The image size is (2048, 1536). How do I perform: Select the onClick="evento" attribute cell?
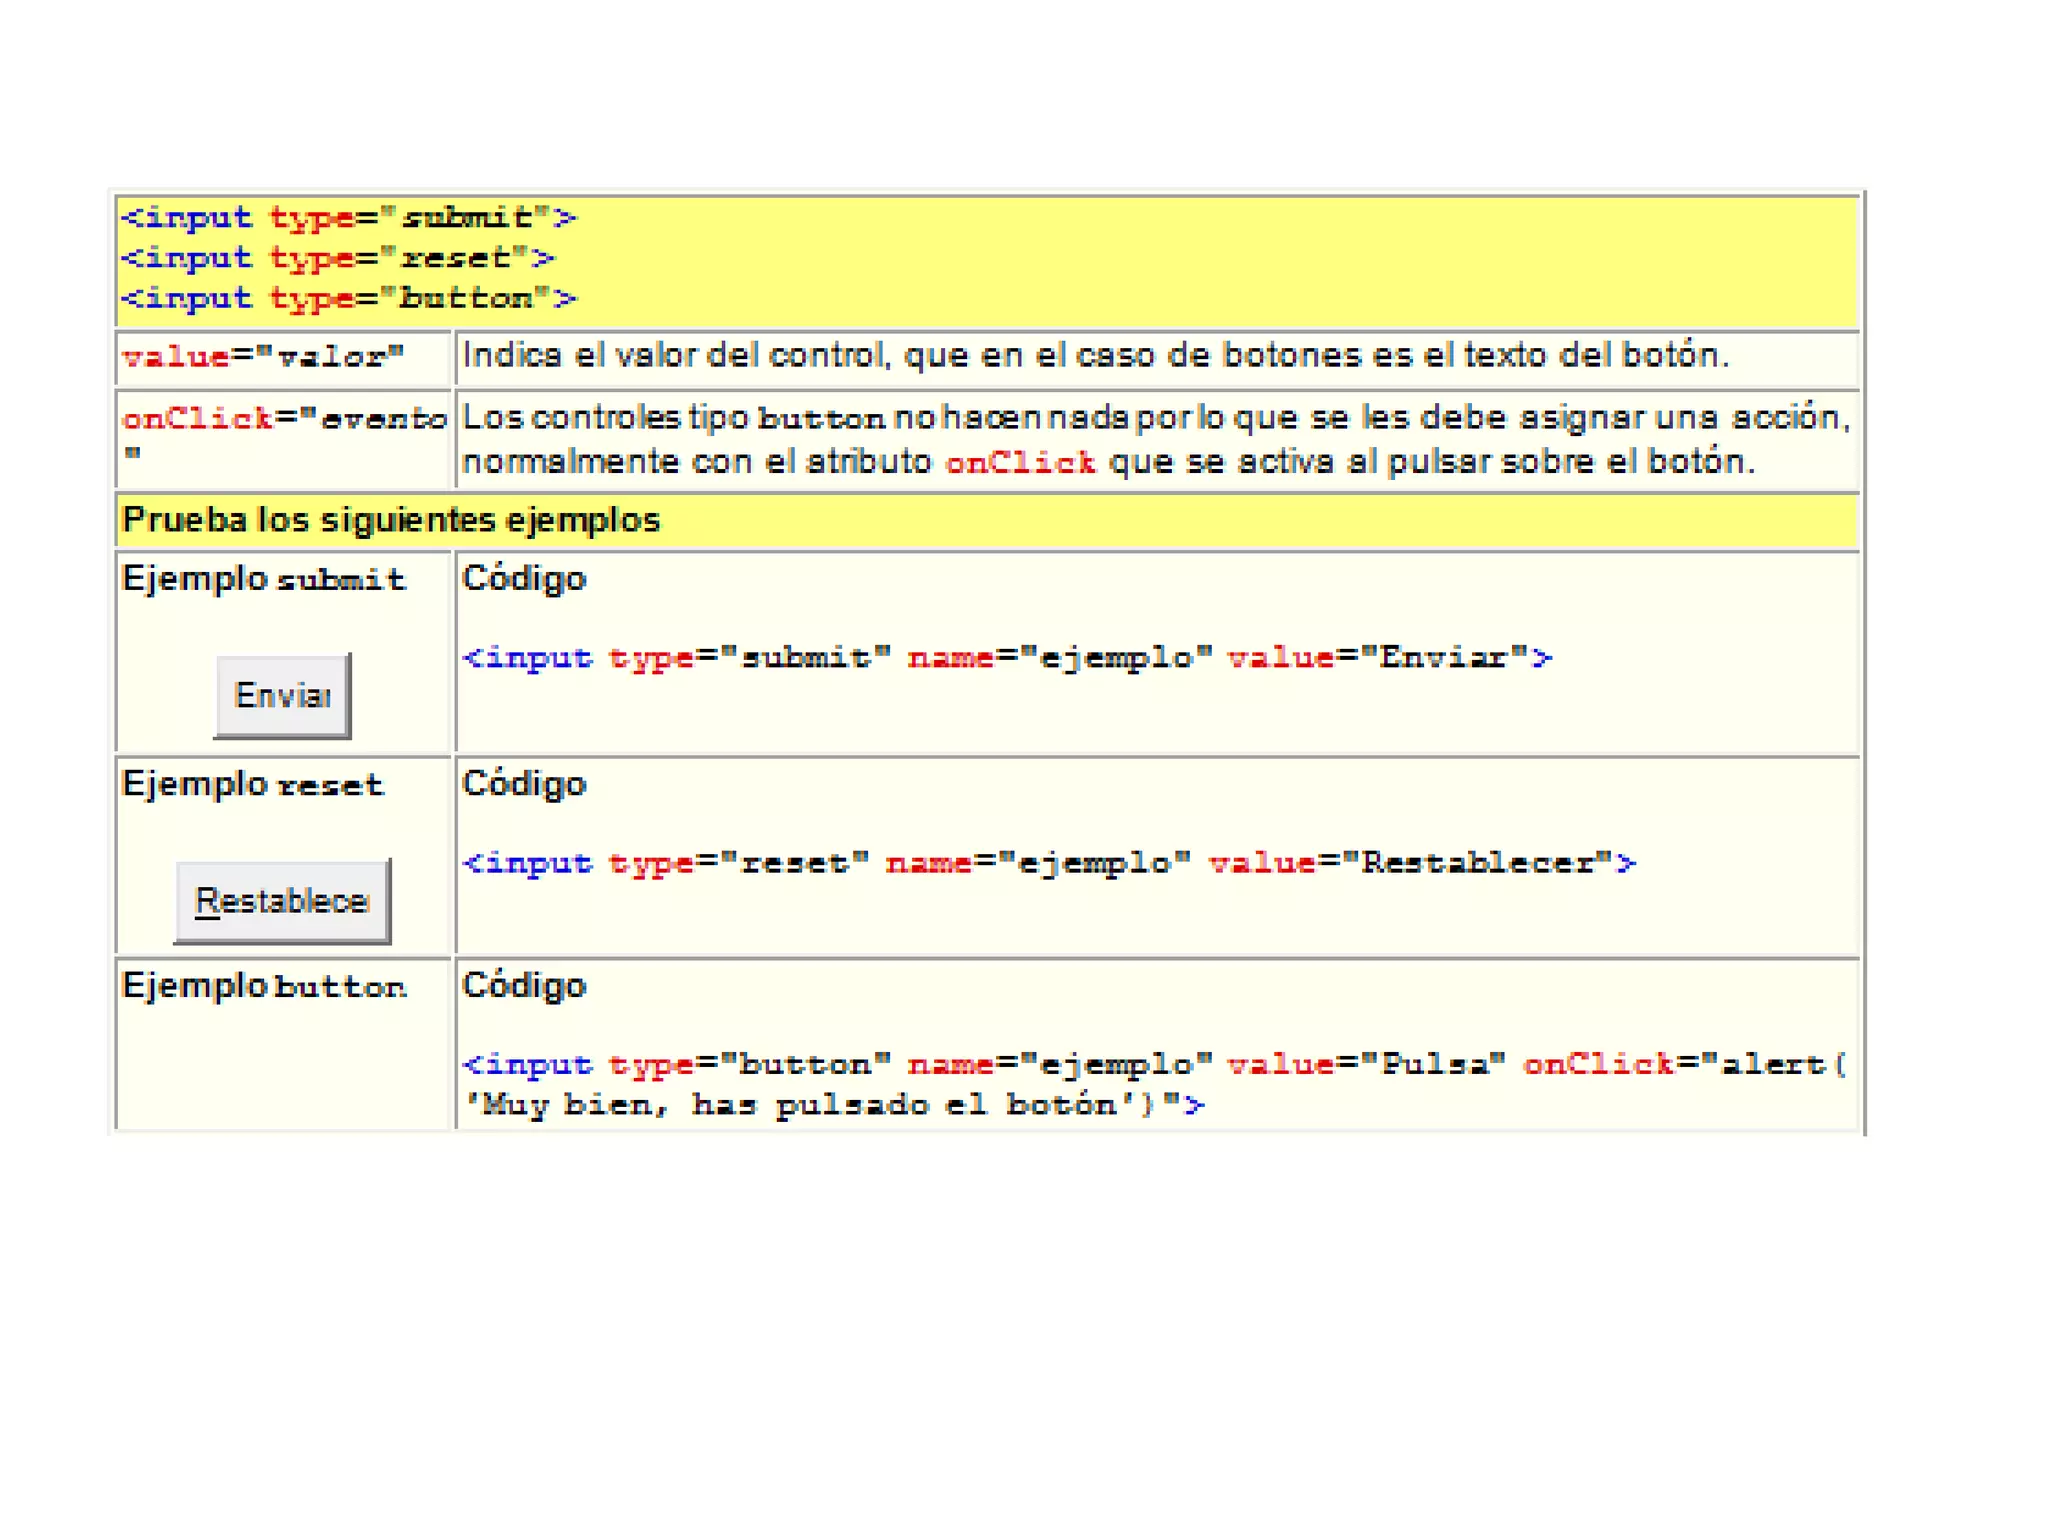point(284,419)
